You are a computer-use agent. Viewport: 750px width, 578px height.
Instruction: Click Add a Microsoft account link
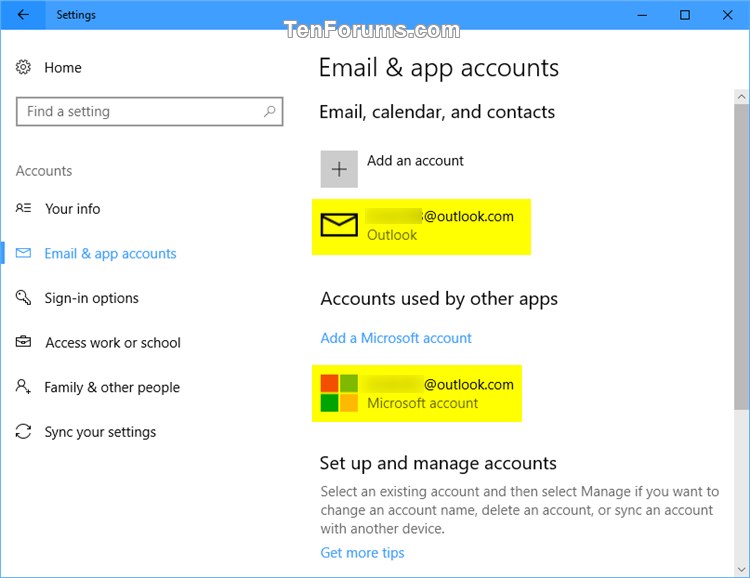(396, 338)
